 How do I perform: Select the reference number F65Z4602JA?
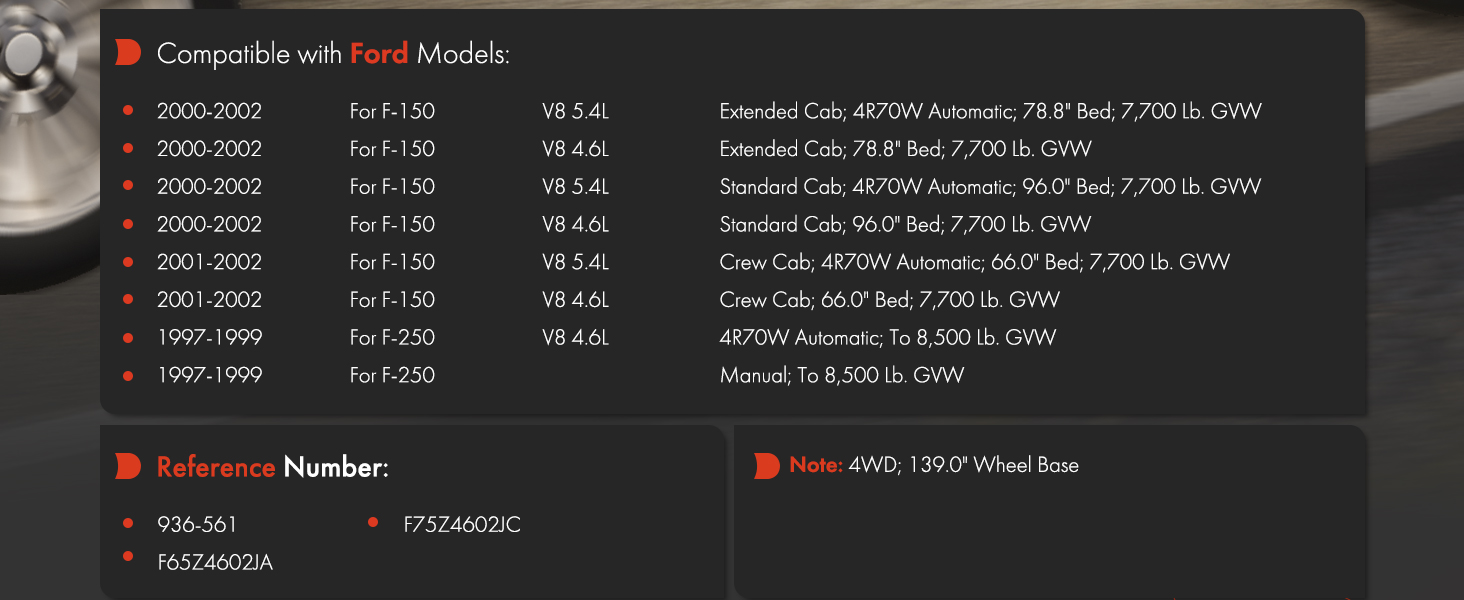[x=215, y=562]
